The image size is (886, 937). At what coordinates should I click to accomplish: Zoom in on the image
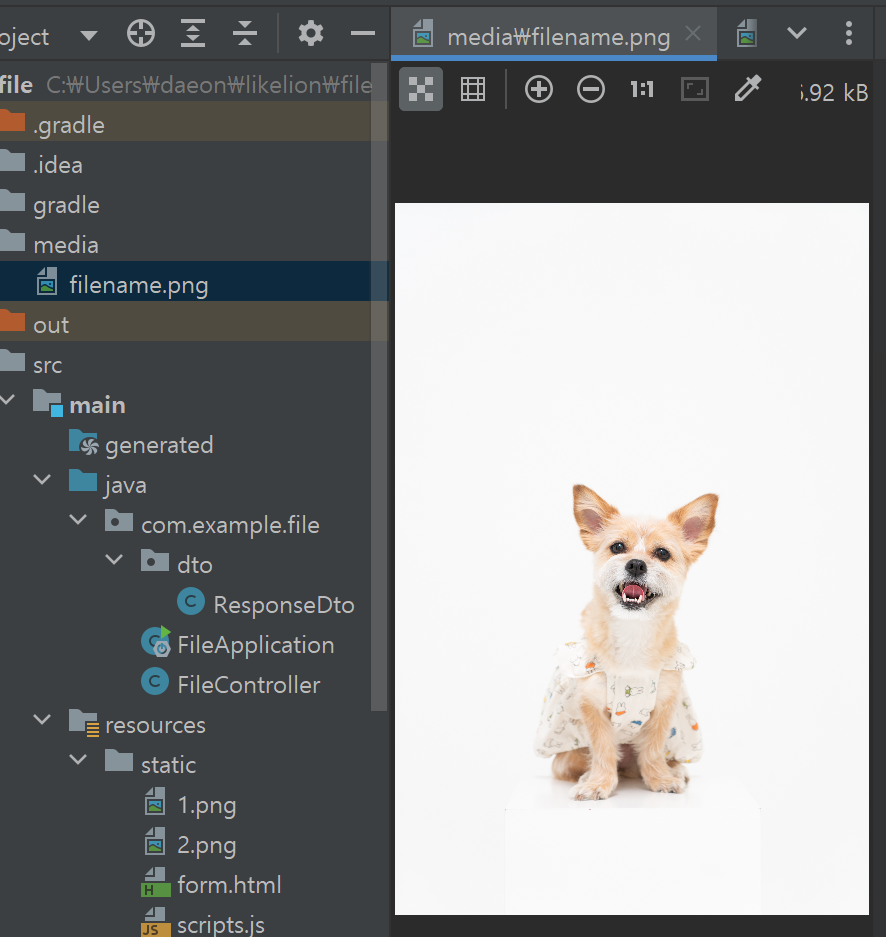pyautogui.click(x=538, y=90)
